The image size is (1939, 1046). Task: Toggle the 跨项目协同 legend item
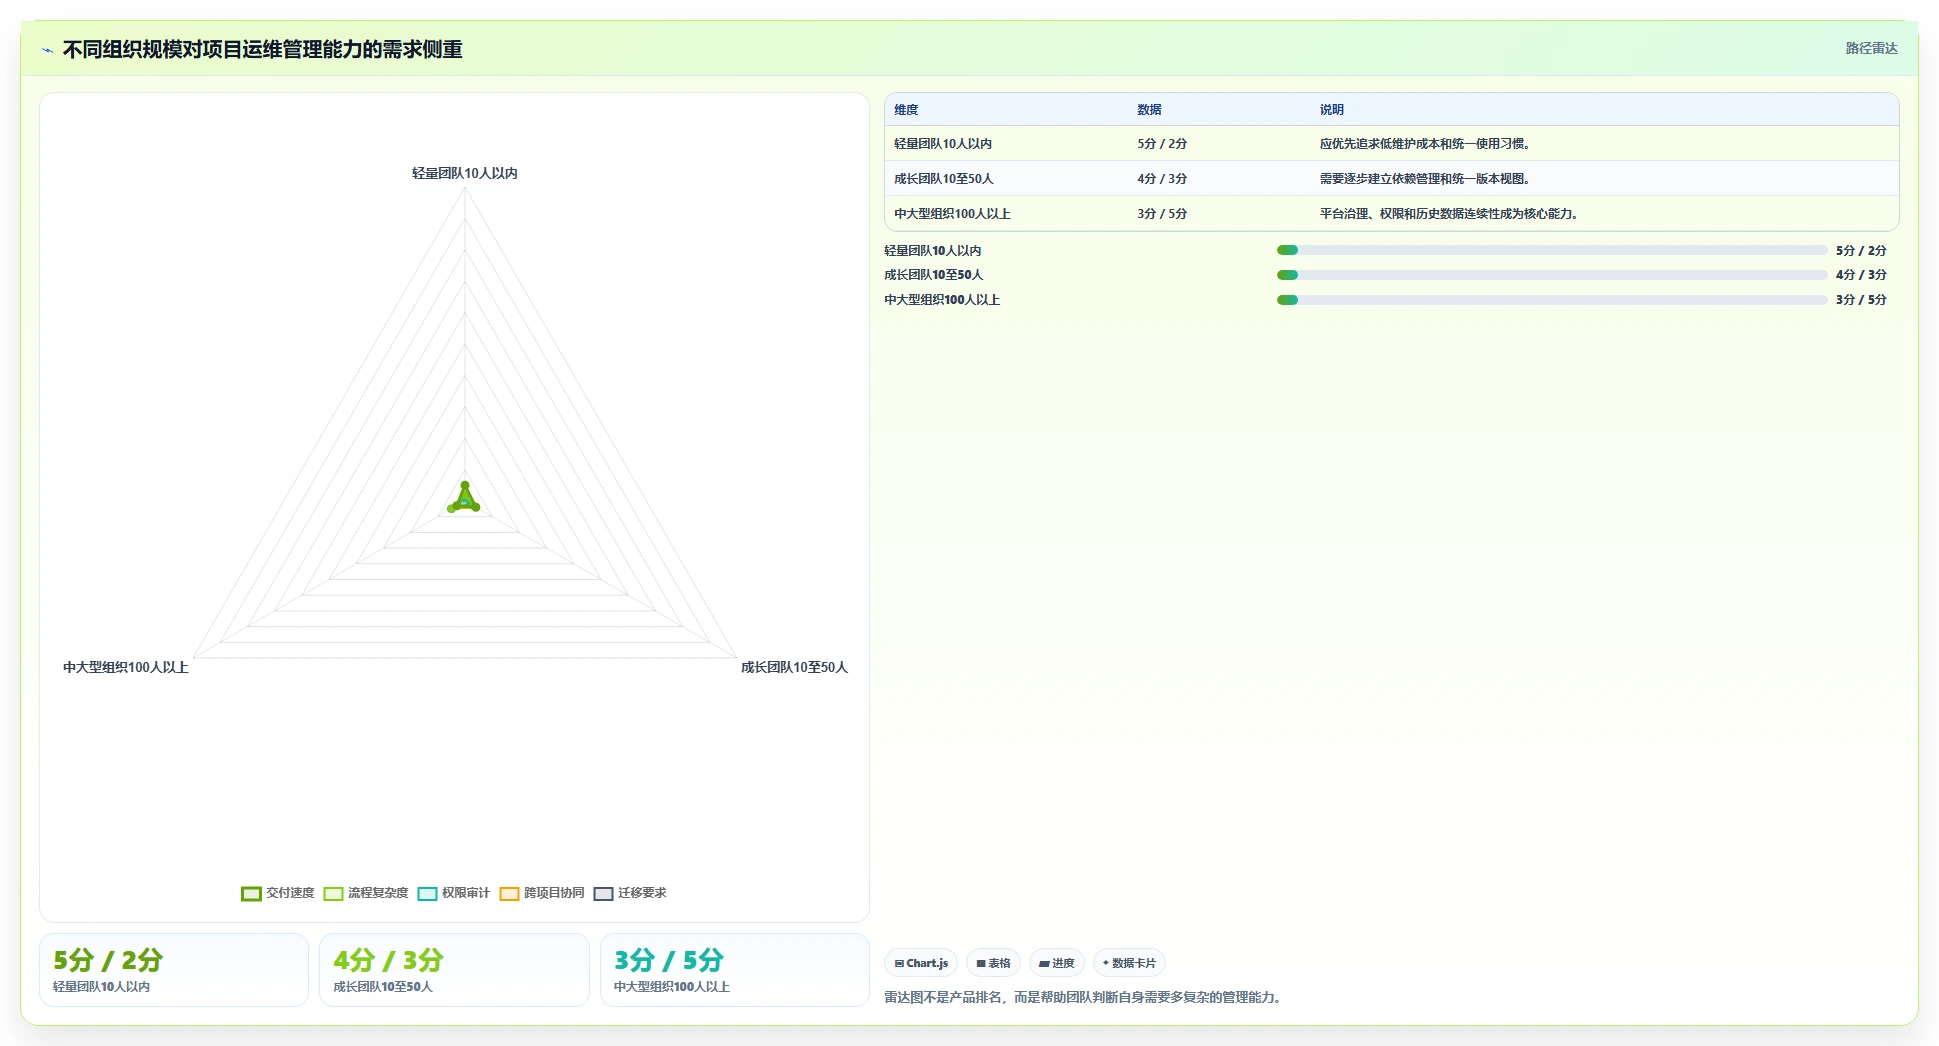[x=542, y=893]
